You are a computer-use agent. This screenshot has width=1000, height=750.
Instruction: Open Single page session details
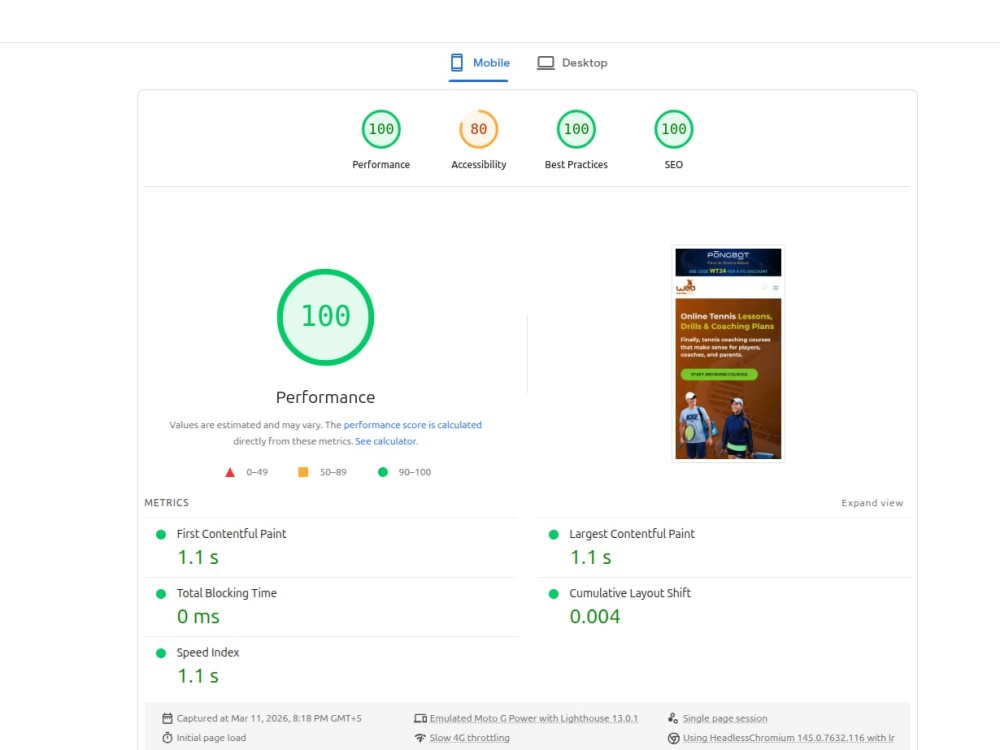pos(725,718)
